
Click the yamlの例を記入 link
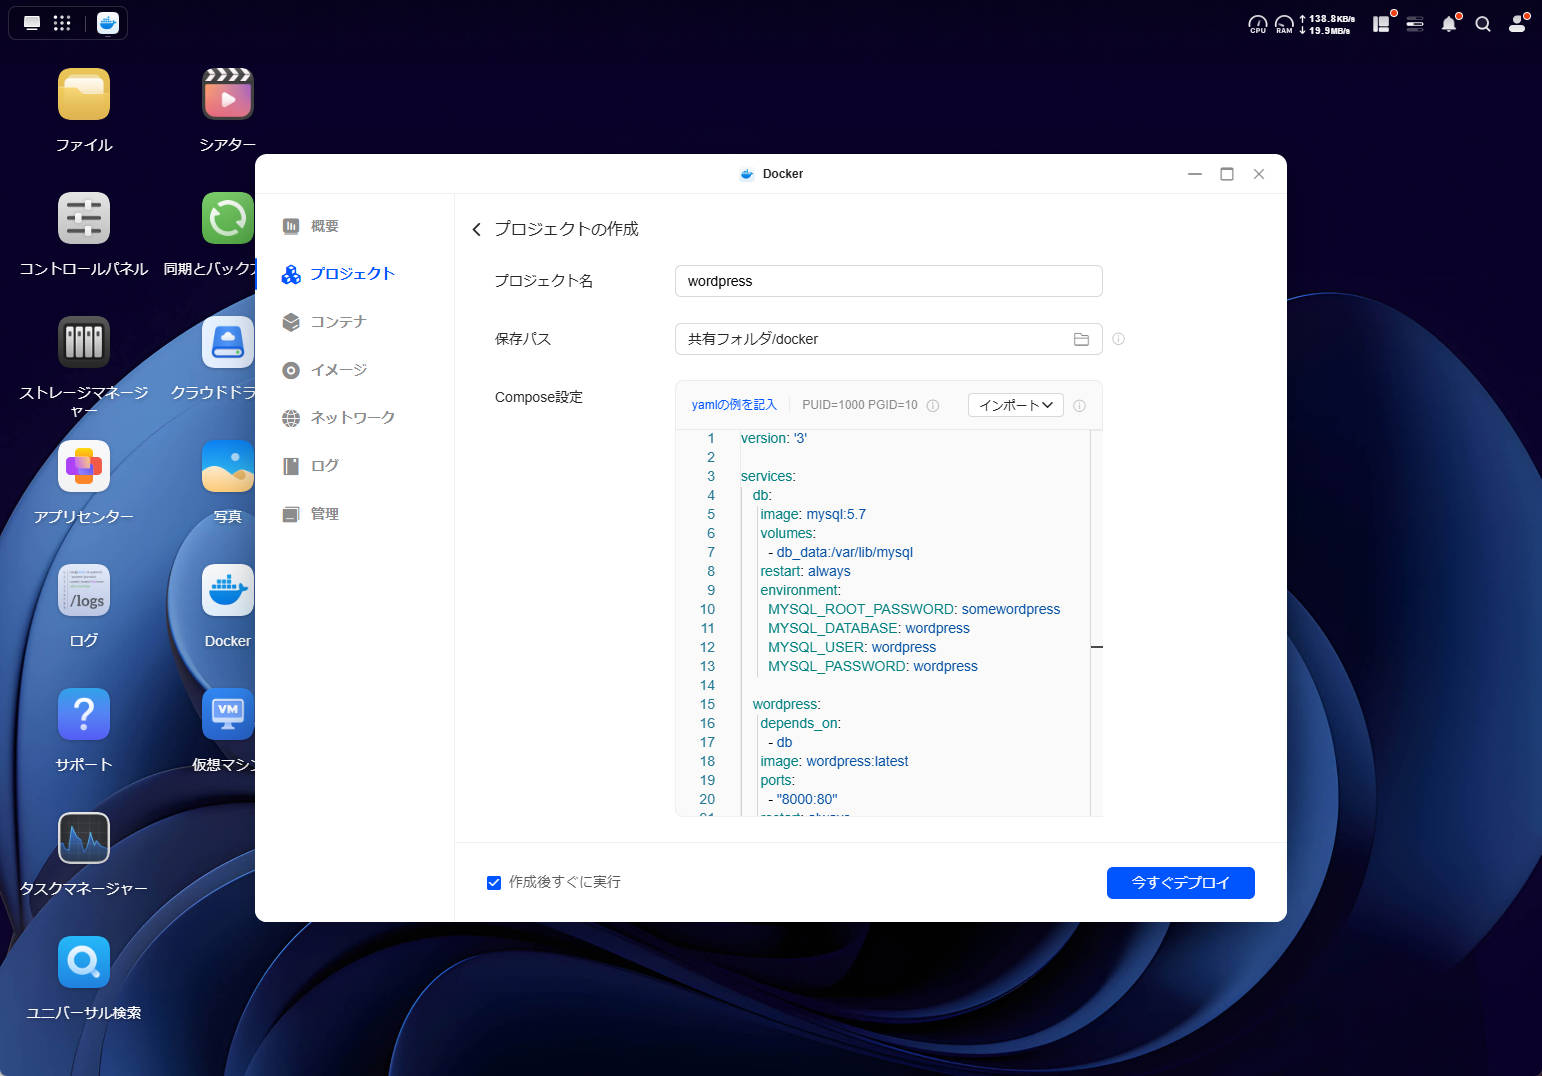click(x=734, y=405)
